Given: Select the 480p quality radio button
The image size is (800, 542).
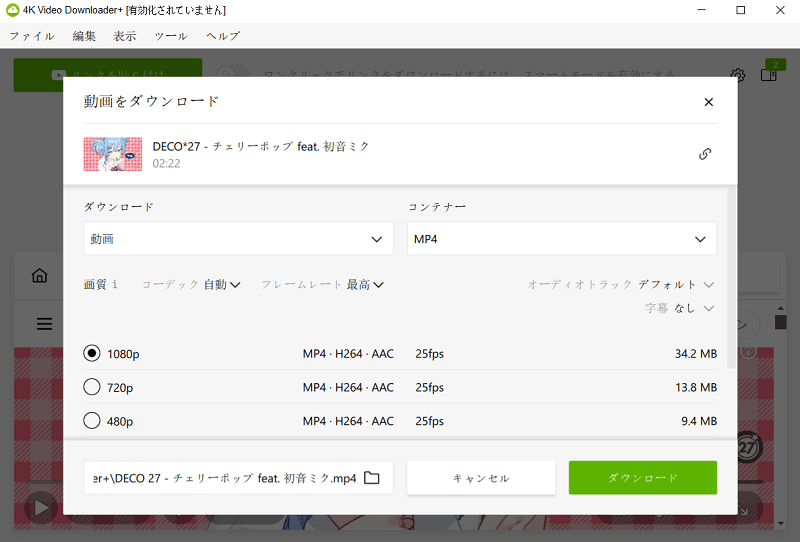Looking at the screenshot, I should (x=92, y=421).
